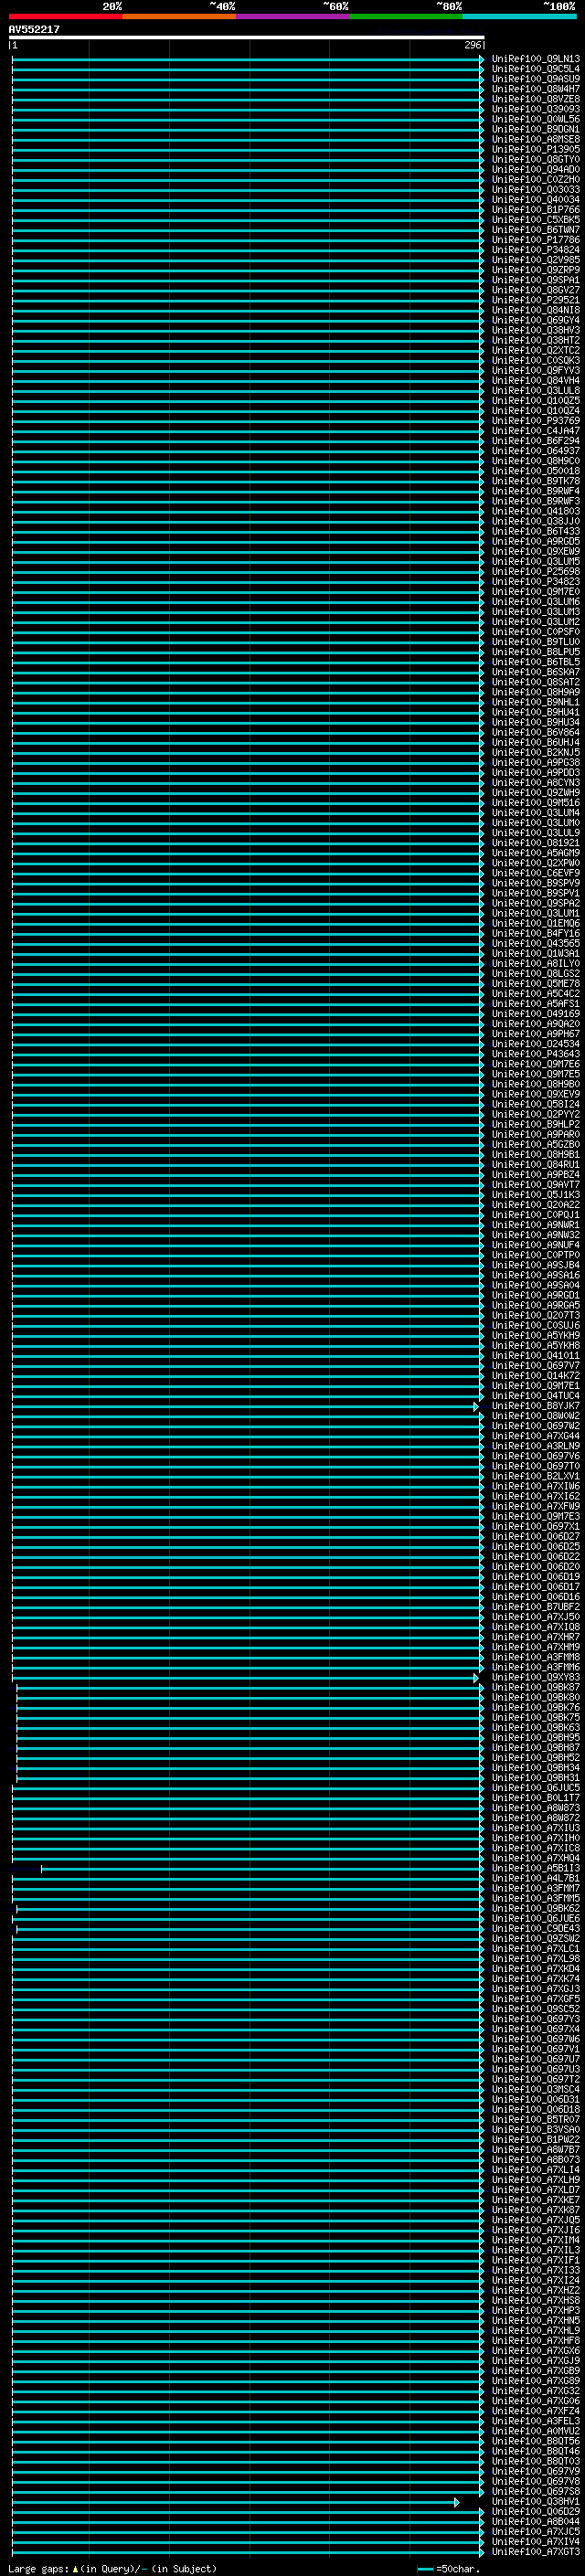Image resolution: width=585 pixels, height=2576 pixels.
Task: Select the label UniRef100_A3FEL3
Action: [x=536, y=2421]
